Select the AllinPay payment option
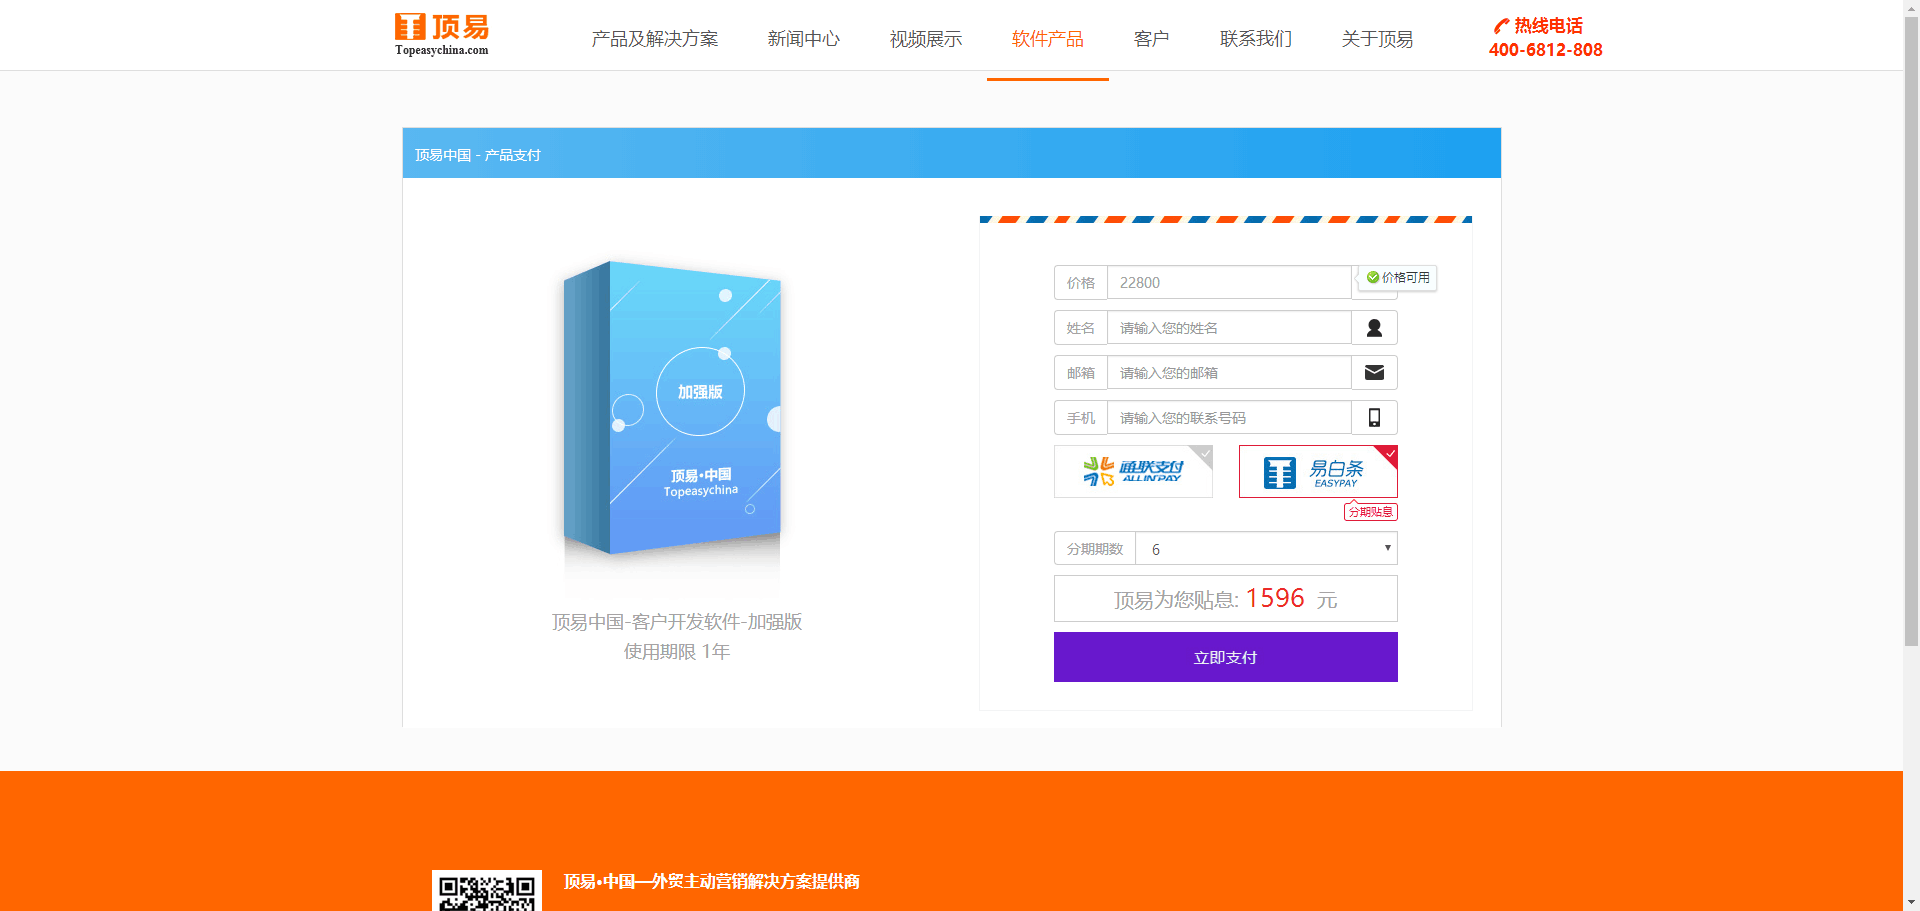This screenshot has width=1920, height=911. point(1133,471)
